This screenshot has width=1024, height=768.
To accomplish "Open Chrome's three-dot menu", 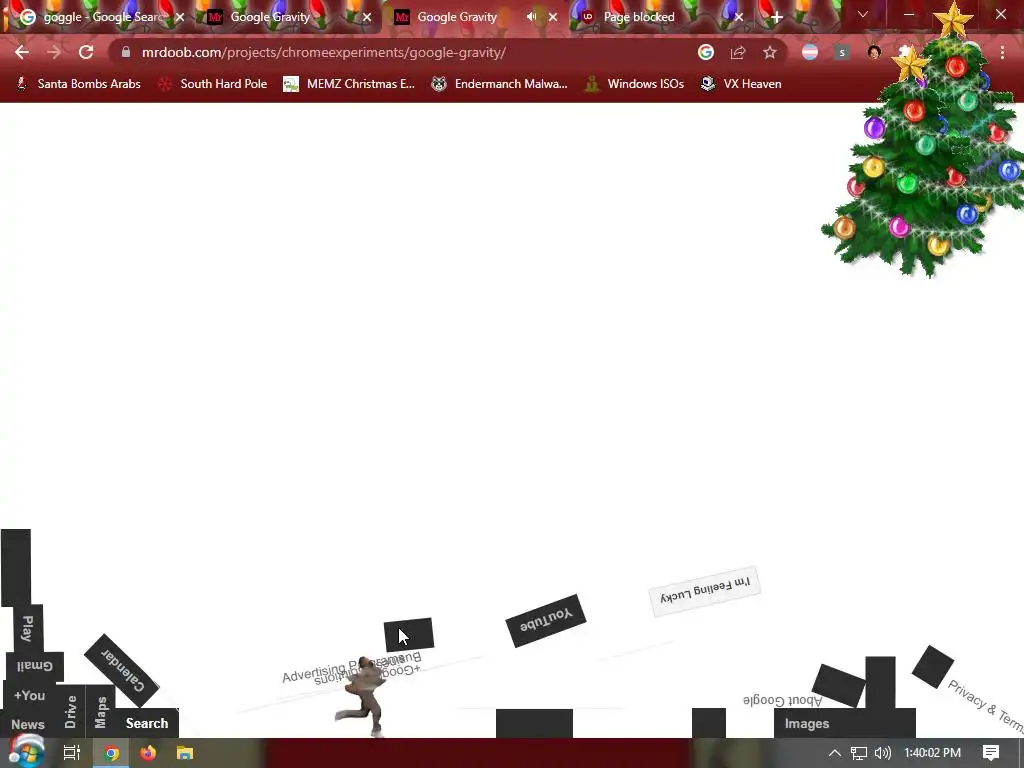I will [x=1002, y=52].
